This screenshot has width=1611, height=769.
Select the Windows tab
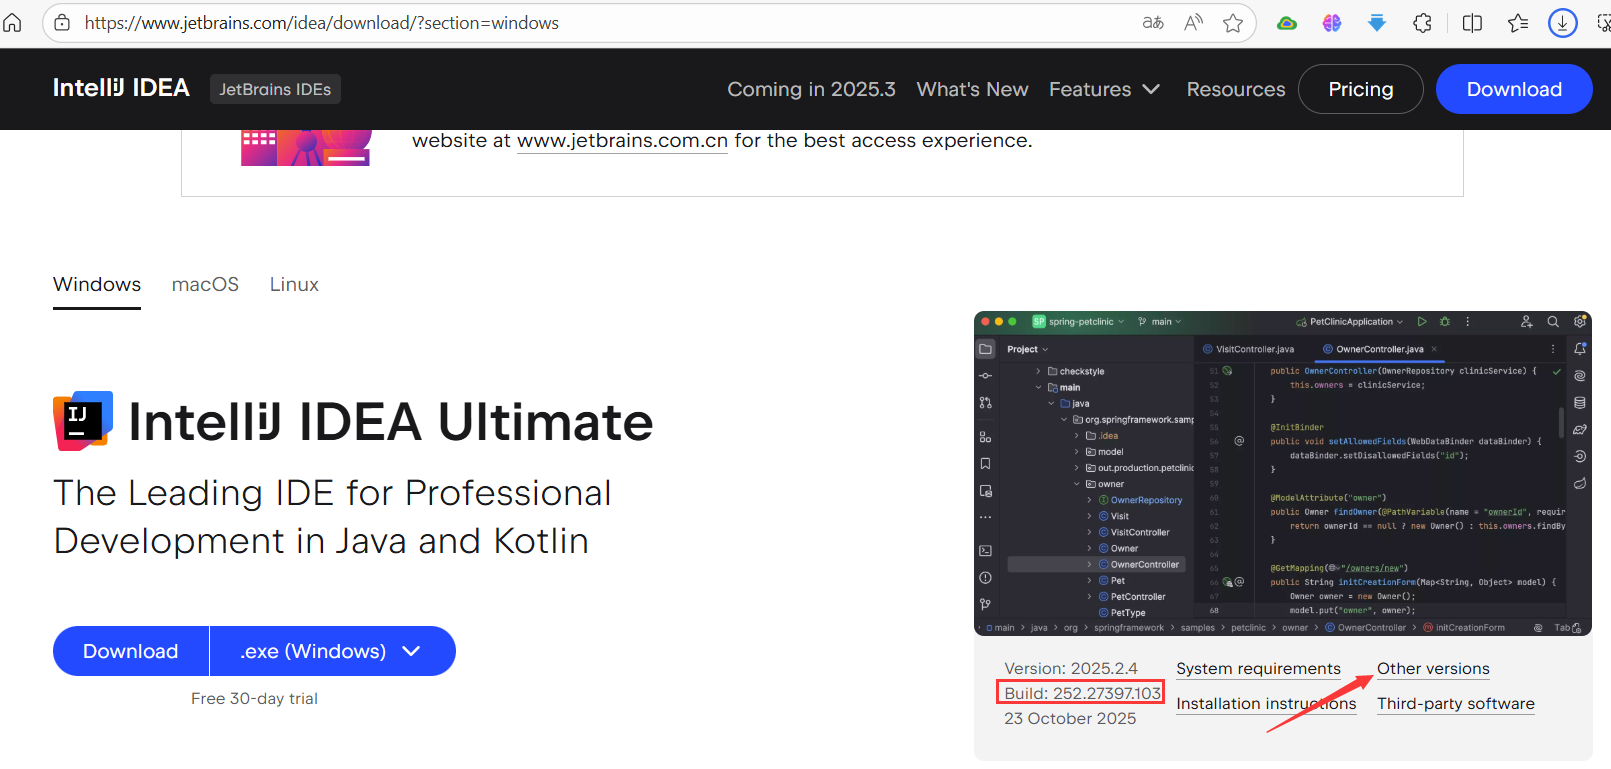click(x=97, y=284)
